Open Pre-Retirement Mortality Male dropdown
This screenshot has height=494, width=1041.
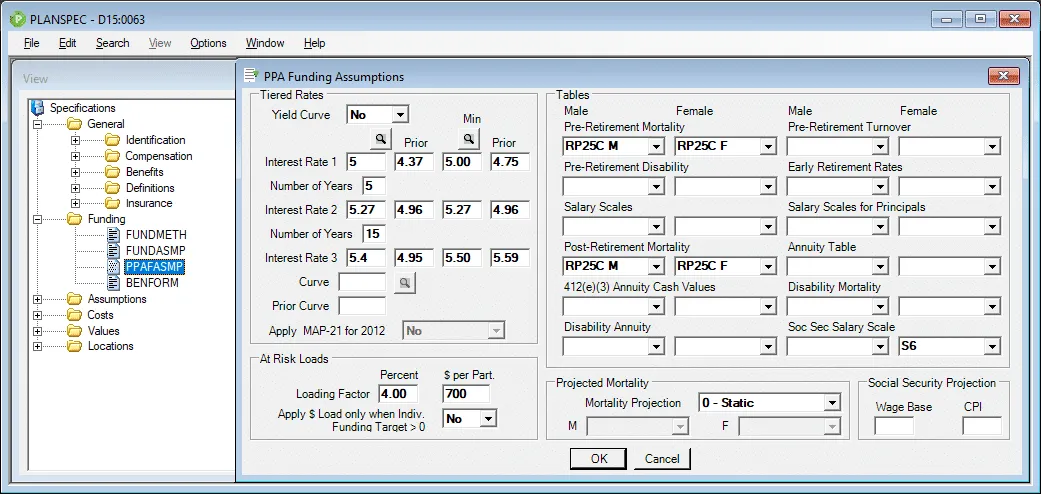655,147
